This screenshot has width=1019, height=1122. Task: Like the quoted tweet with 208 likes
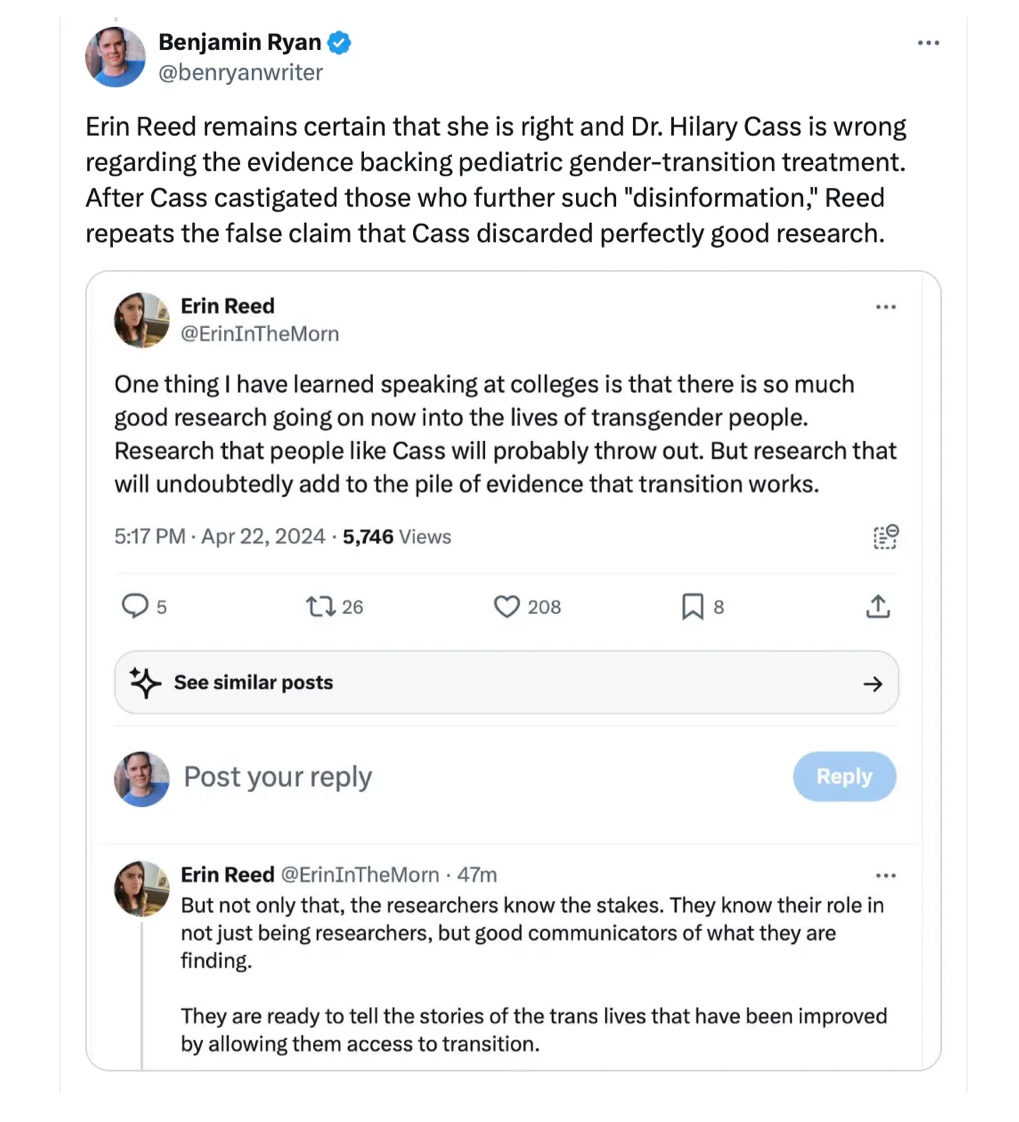tap(509, 606)
